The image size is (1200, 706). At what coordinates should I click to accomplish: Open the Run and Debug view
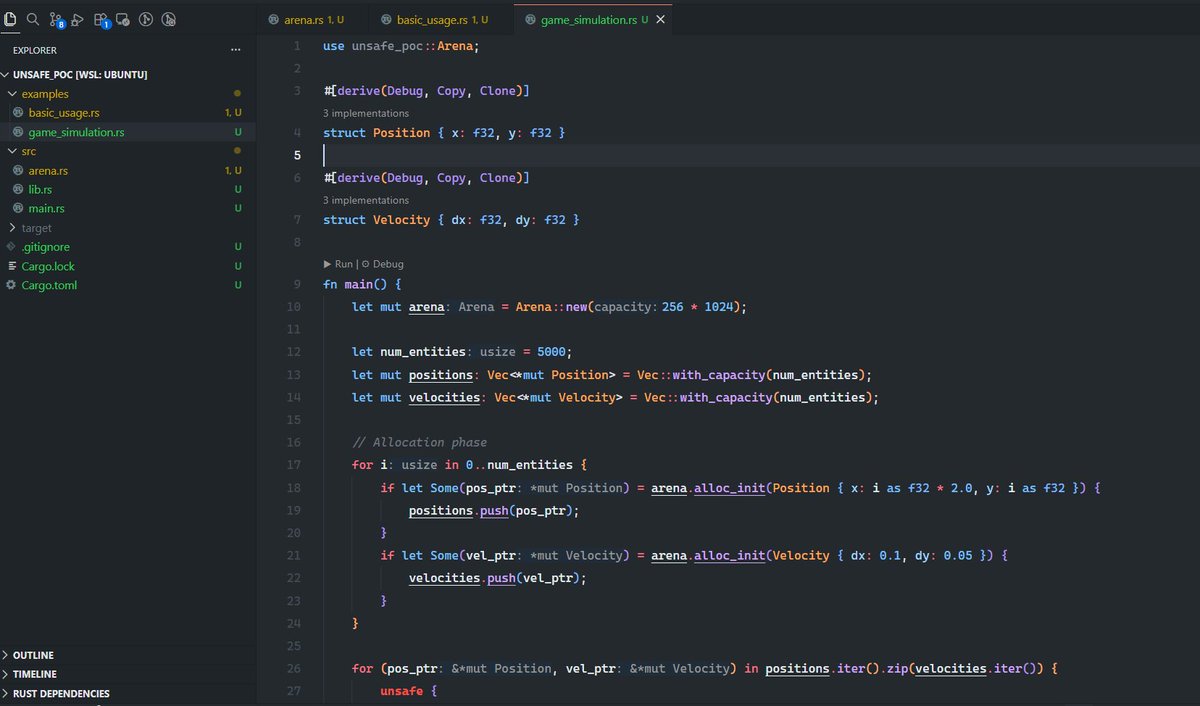pos(77,19)
